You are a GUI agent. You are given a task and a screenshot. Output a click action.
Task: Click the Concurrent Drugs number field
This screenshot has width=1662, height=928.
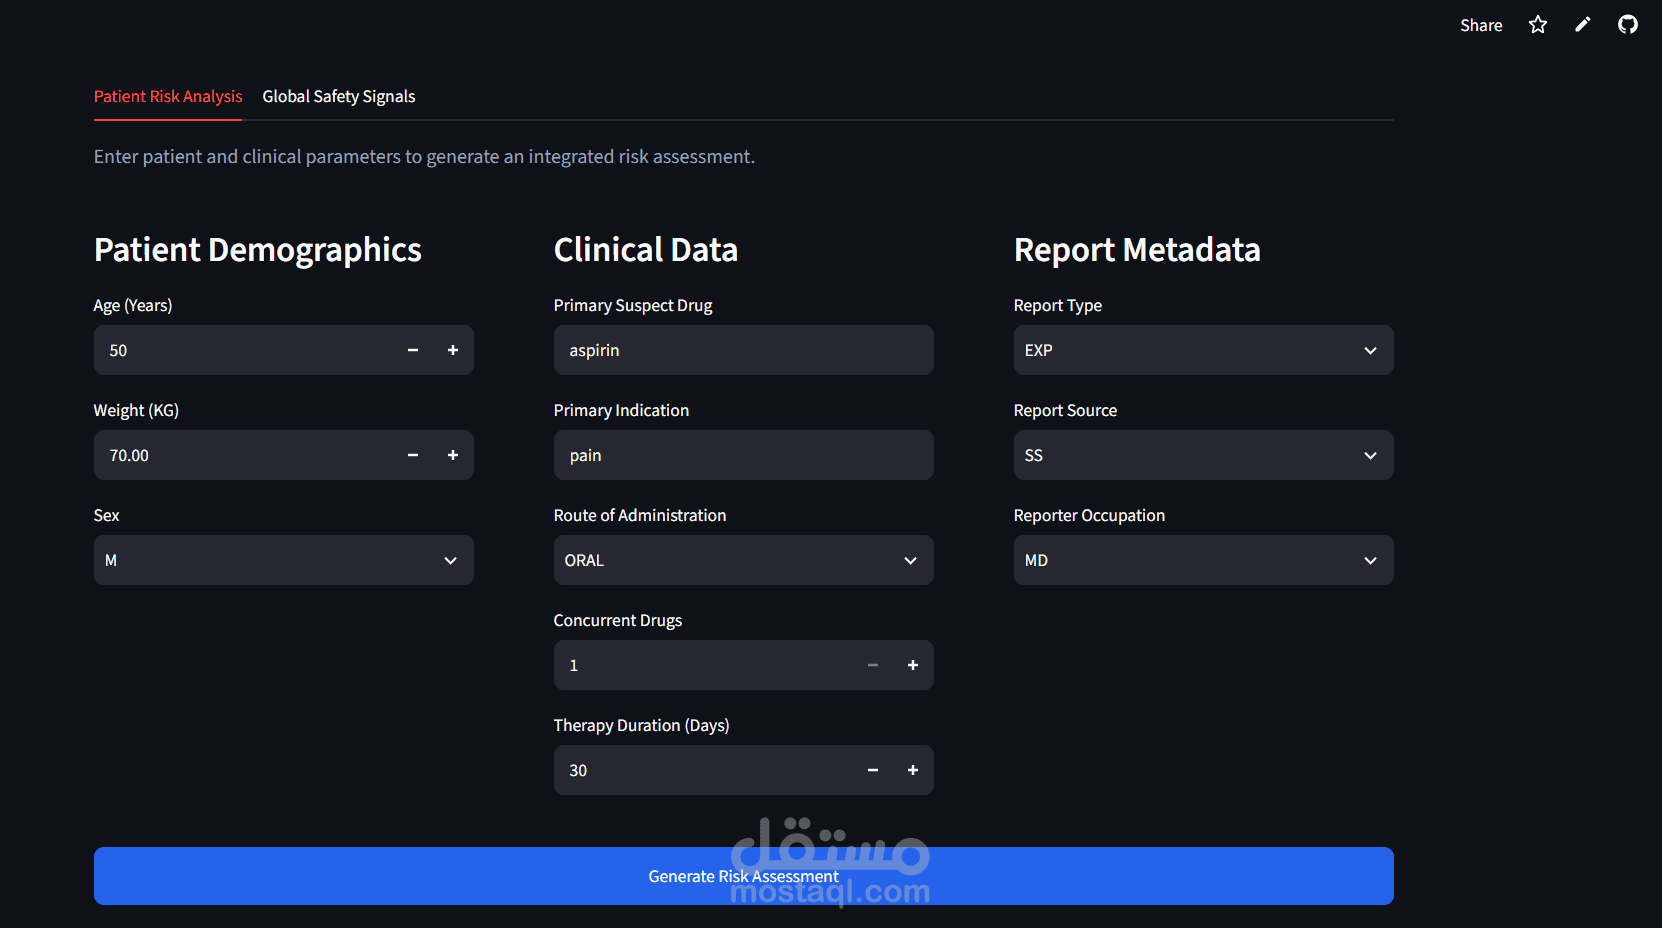pyautogui.click(x=703, y=665)
